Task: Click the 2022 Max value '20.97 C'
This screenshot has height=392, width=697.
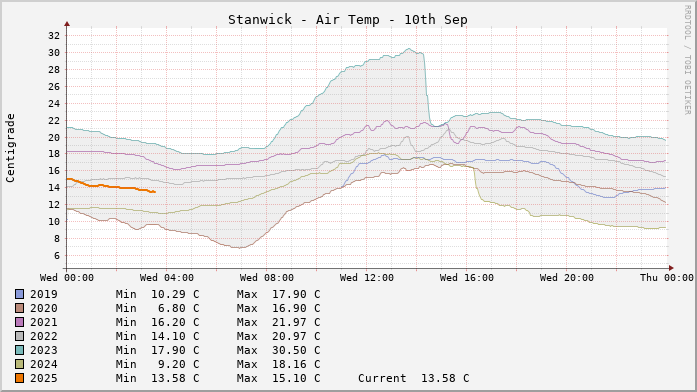Action: (x=296, y=336)
